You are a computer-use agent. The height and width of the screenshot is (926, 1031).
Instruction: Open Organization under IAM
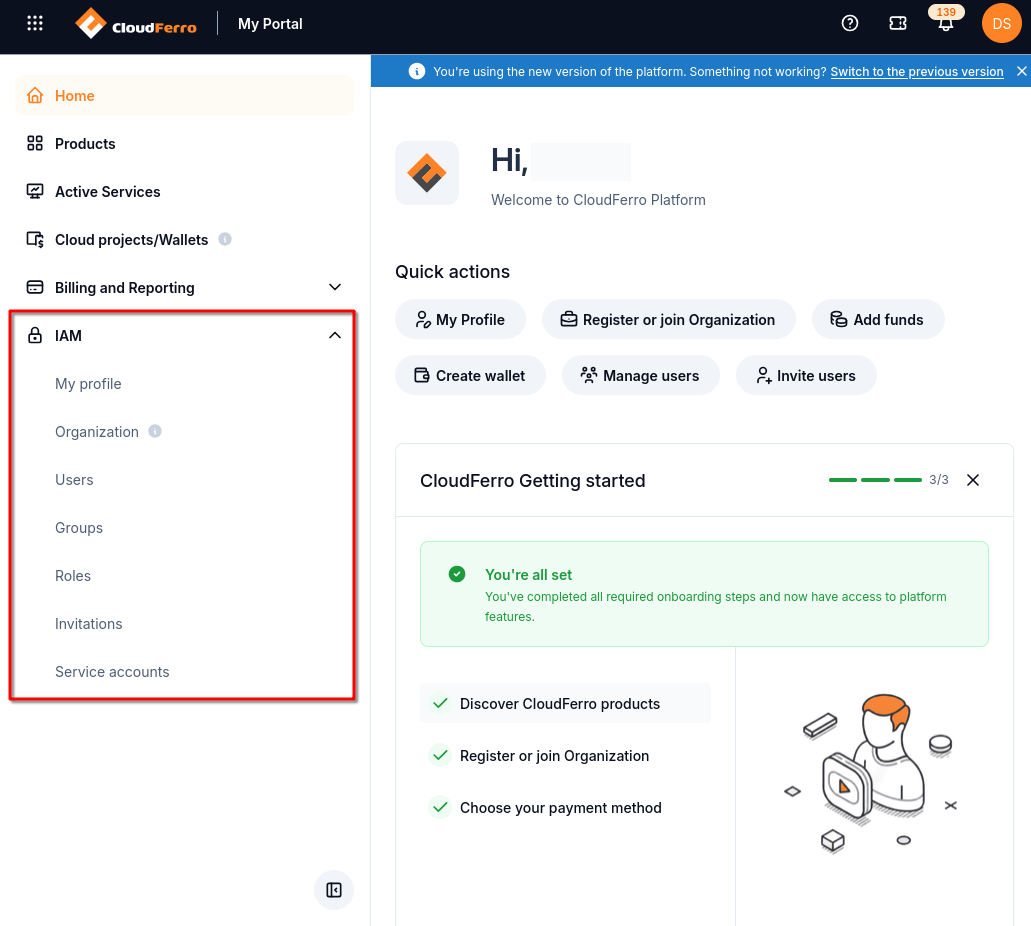click(x=97, y=431)
